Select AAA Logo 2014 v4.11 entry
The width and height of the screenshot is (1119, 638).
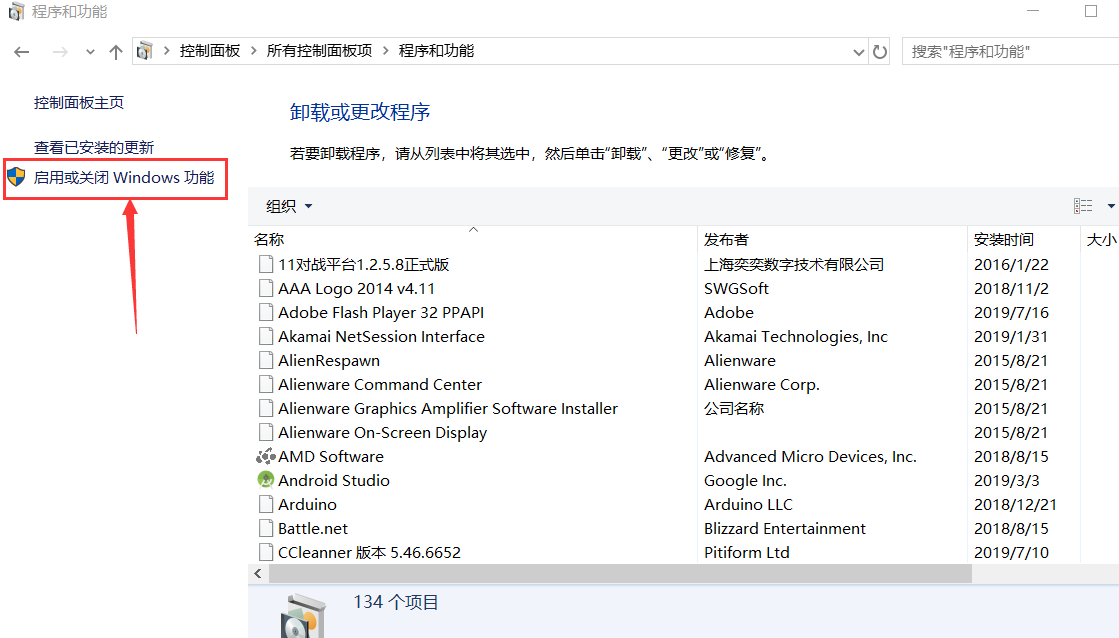pyautogui.click(x=356, y=288)
